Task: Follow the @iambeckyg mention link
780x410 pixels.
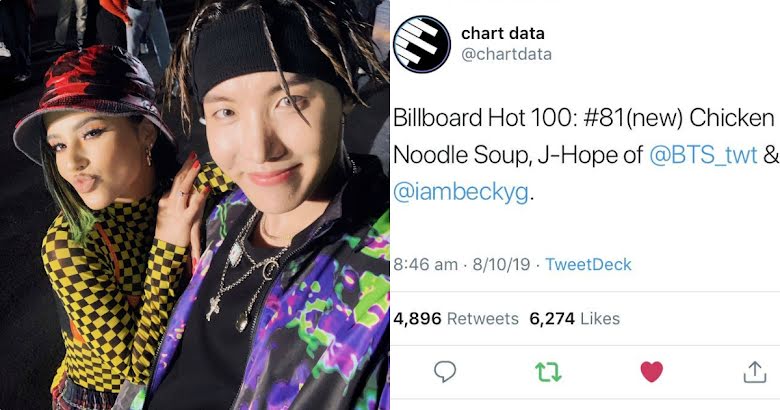Action: point(461,192)
